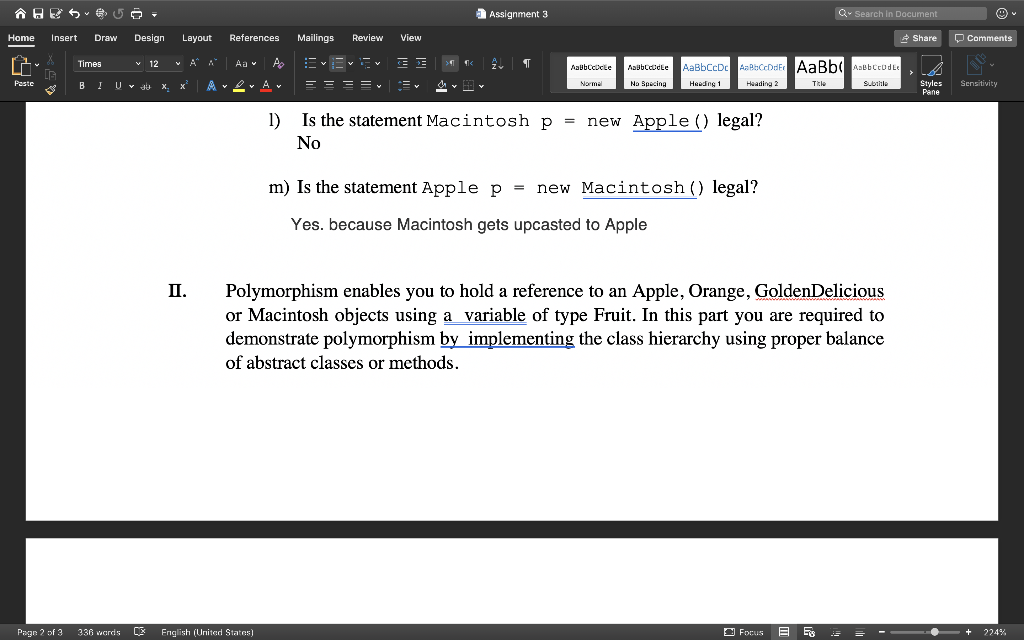Open the Layout ribbon tab
Image resolution: width=1024 pixels, height=640 pixels.
[196, 38]
